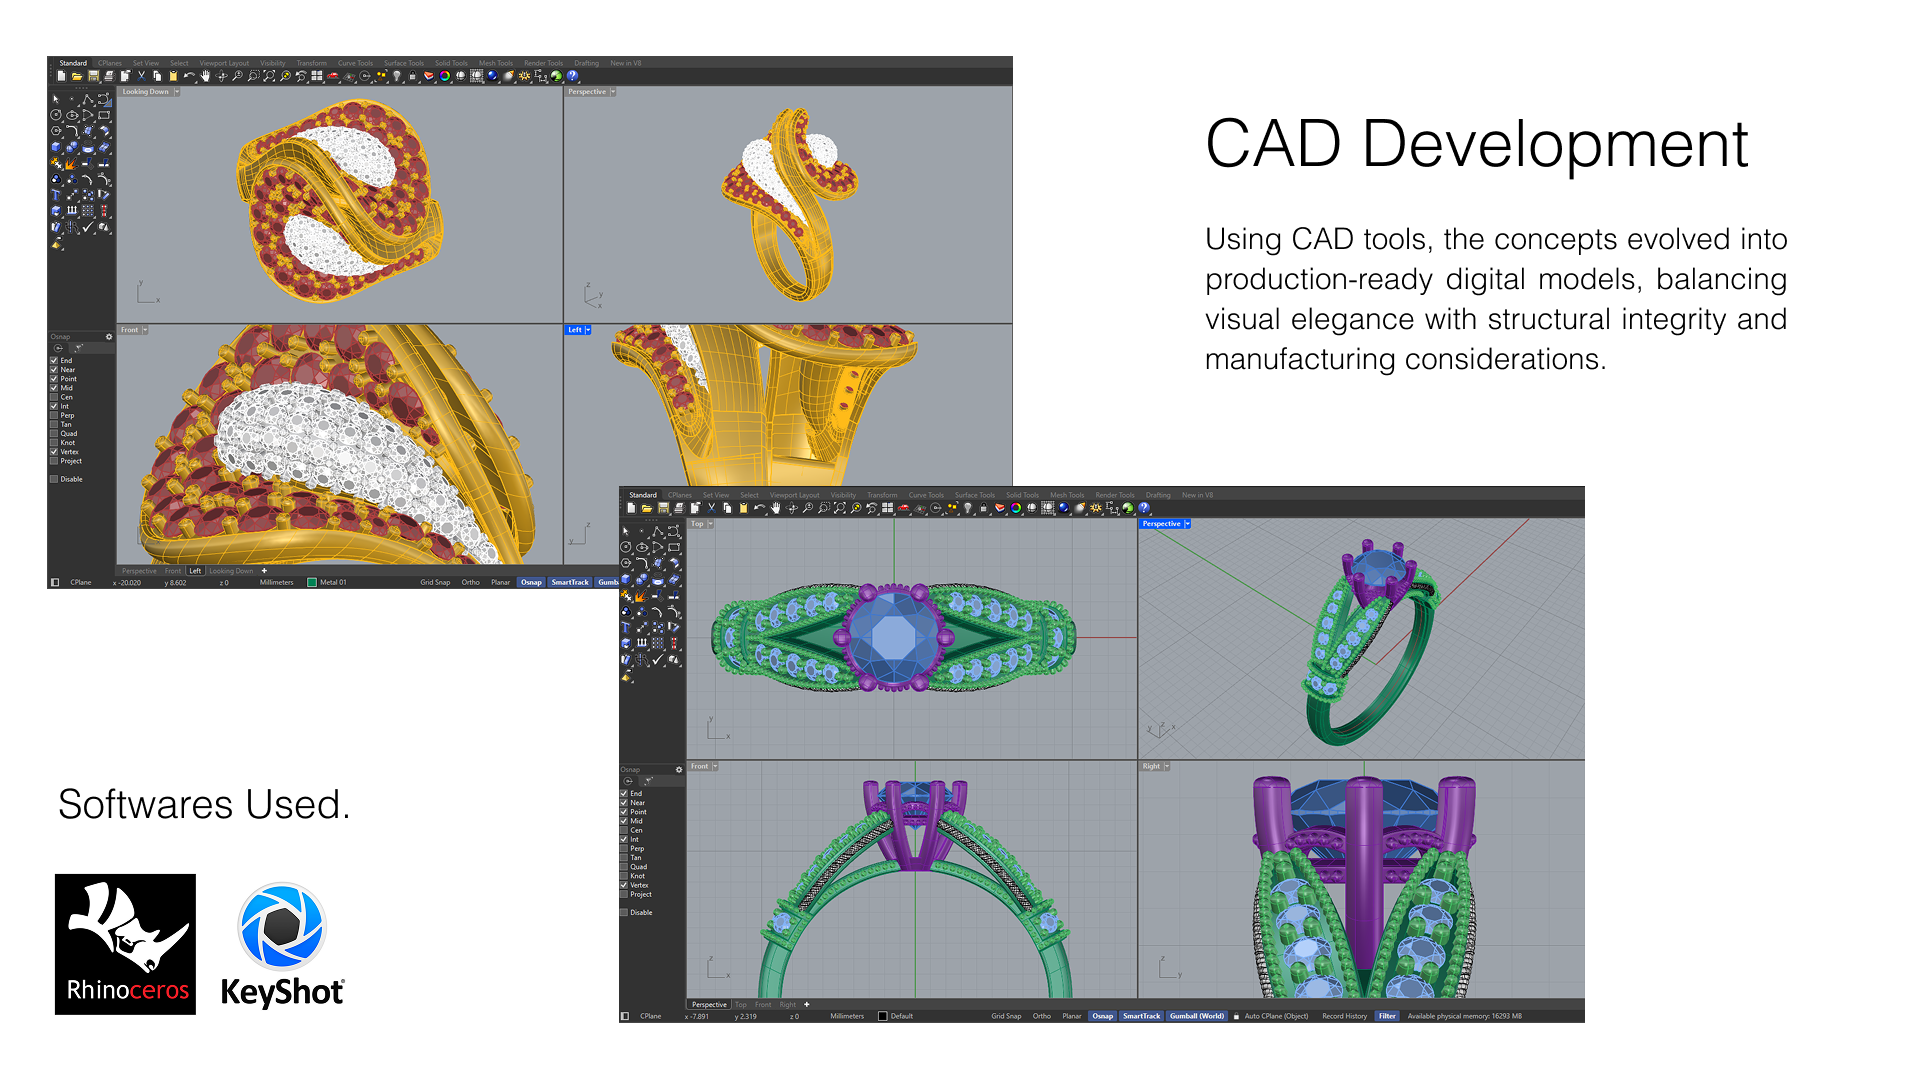
Task: Click checkmark icon in lower Rhino side toolbar
Action: pos(657,660)
